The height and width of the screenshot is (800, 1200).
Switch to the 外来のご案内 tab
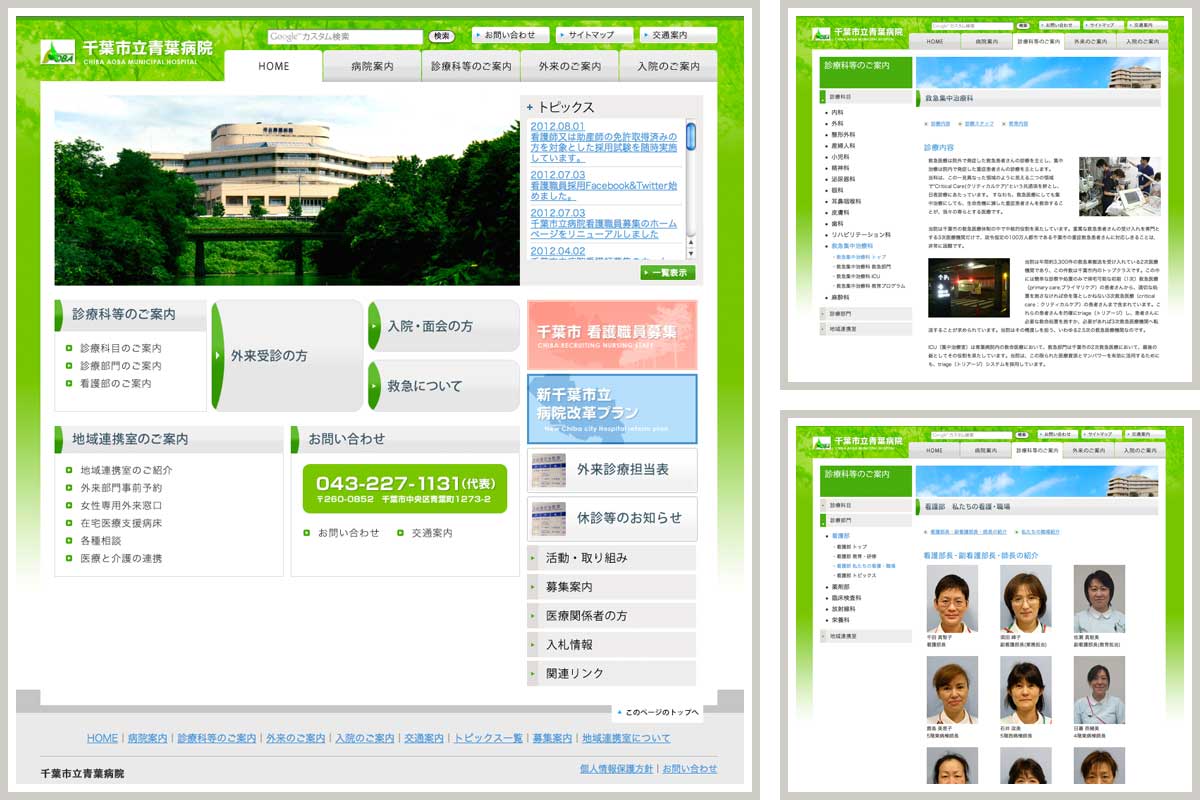[569, 67]
